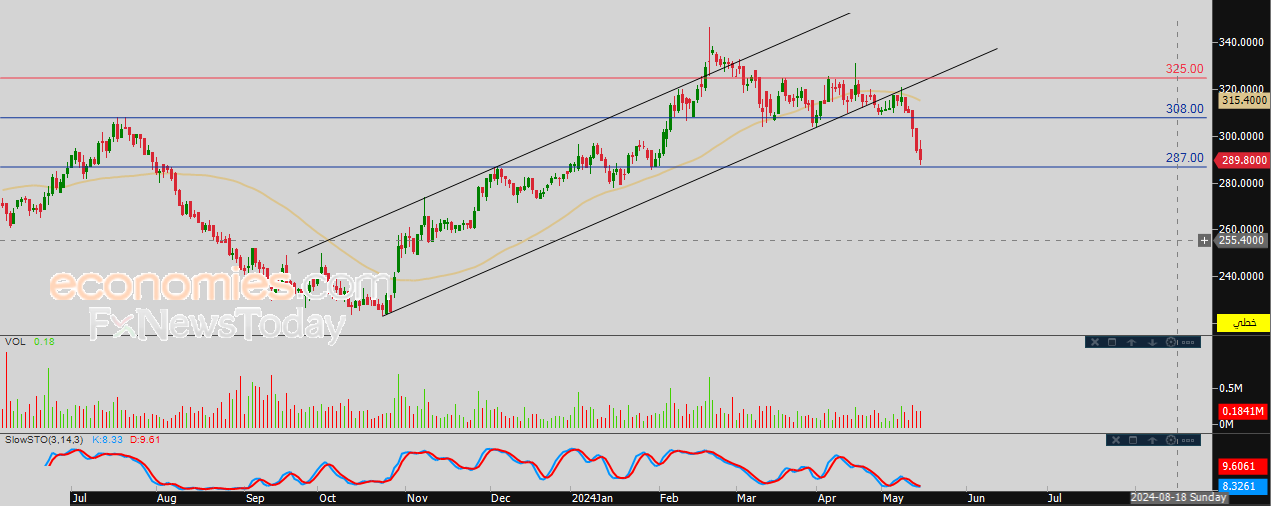
Task: Click the blue 8.3261 stochastic tag
Action: pyautogui.click(x=1244, y=485)
